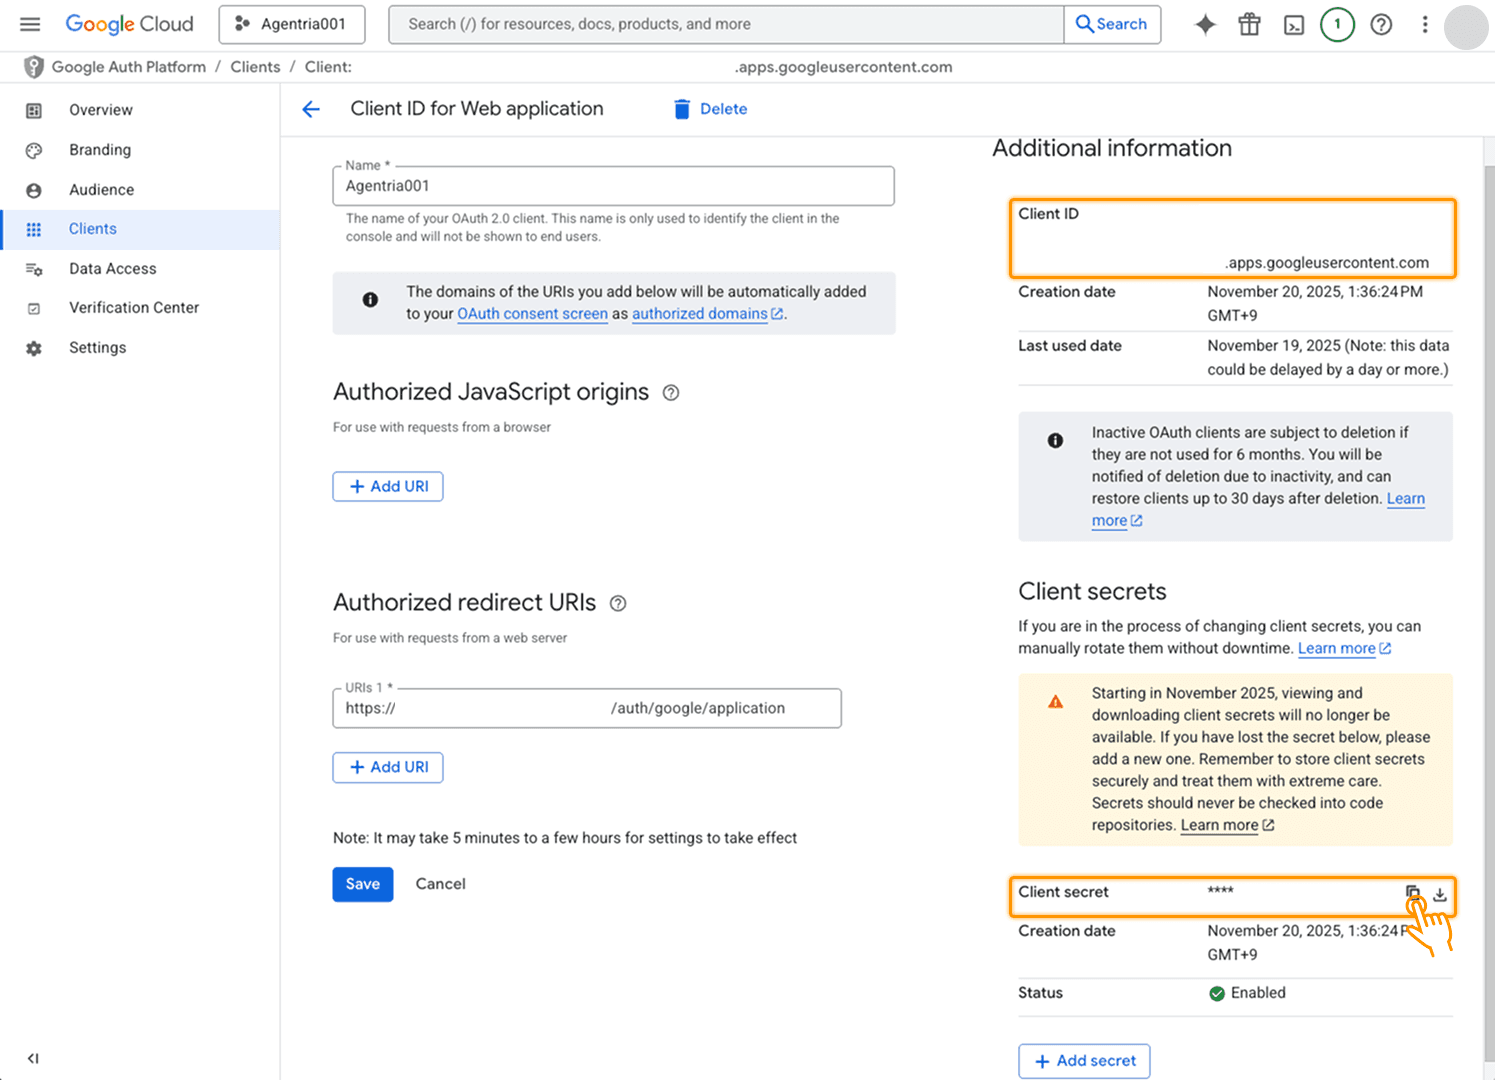Click the Google Cloud logo

129,24
